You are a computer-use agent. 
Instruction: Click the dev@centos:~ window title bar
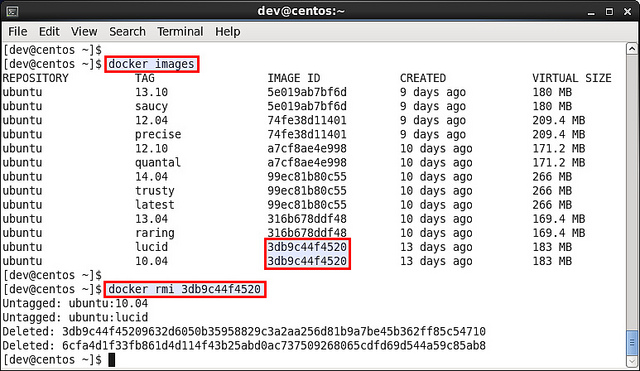coord(301,11)
